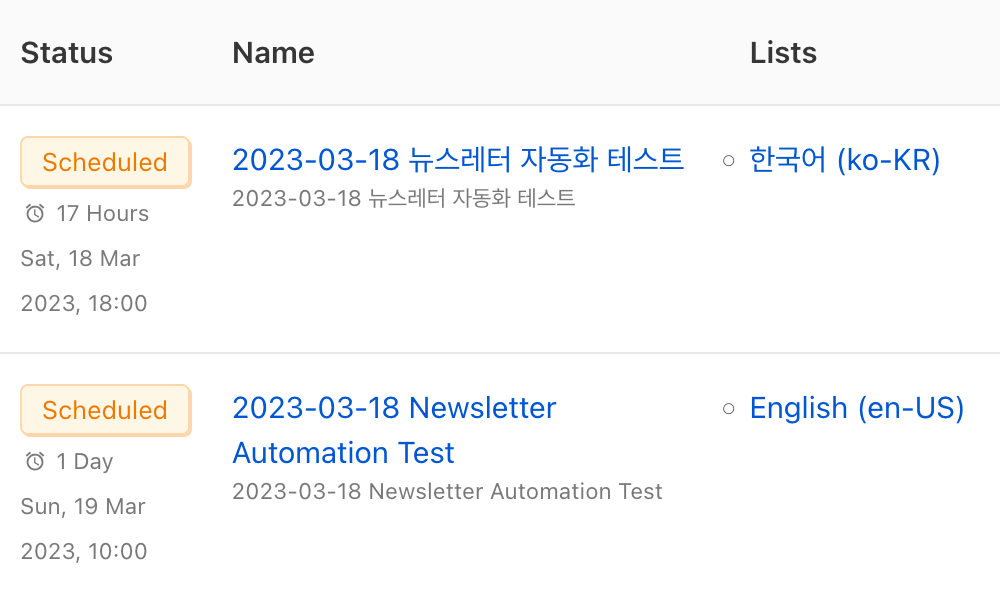Open the 2023-03-18 Newsletter Automation Test campaign link

pyautogui.click(x=394, y=430)
